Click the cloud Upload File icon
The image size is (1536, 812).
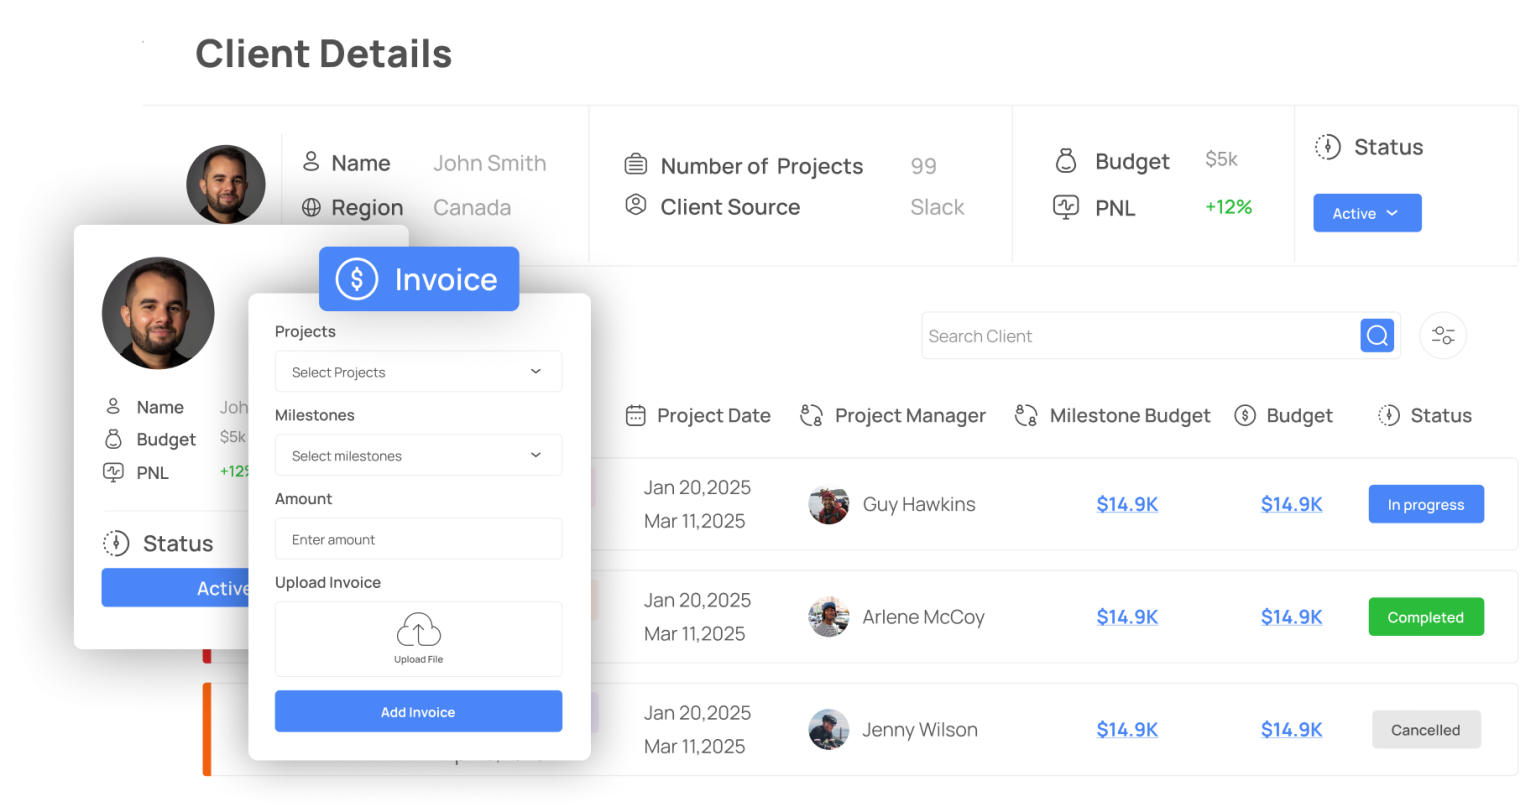pyautogui.click(x=418, y=631)
